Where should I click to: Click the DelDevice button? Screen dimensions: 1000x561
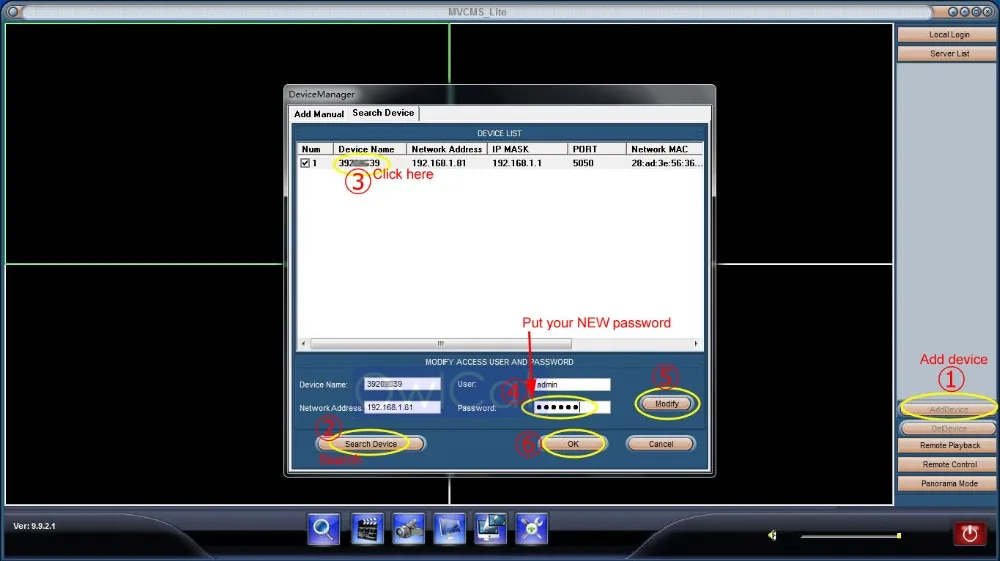pos(948,428)
